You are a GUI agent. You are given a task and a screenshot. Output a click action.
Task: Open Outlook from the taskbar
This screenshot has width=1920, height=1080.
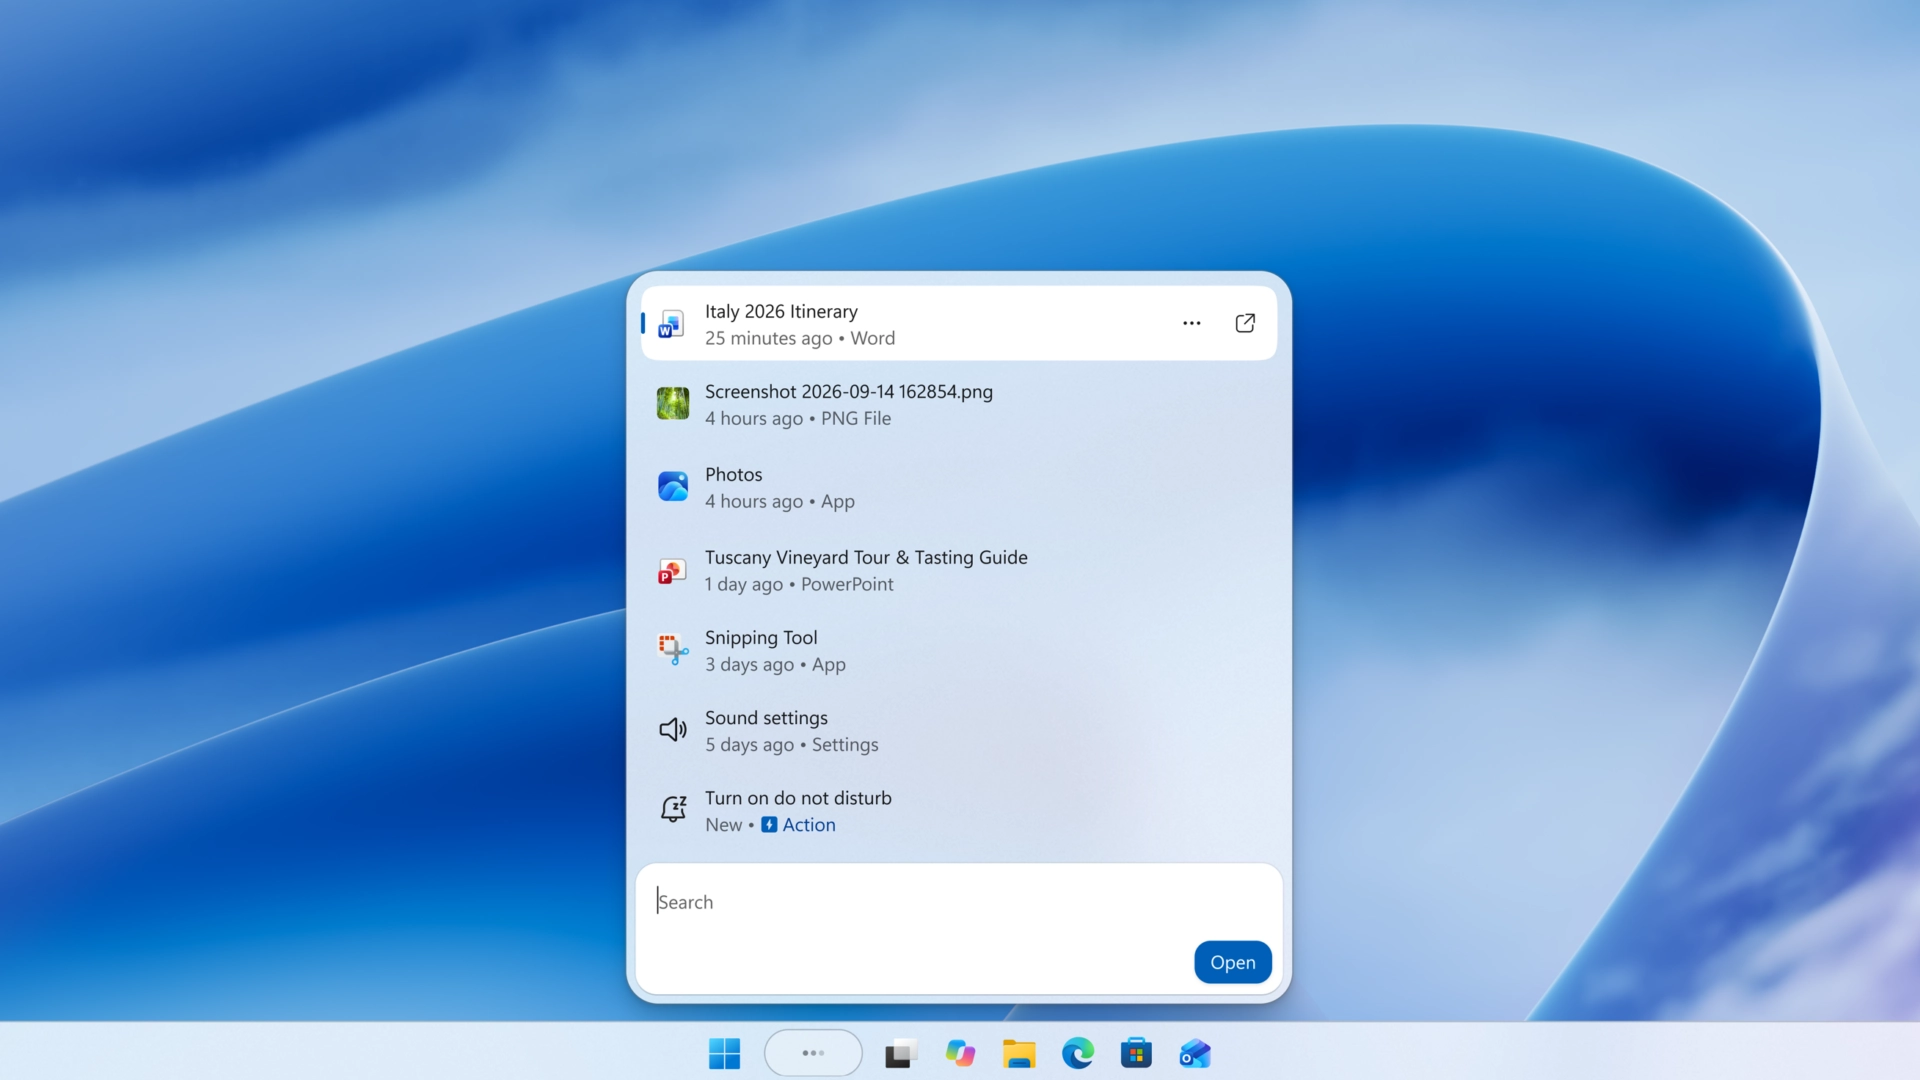coord(1195,1053)
